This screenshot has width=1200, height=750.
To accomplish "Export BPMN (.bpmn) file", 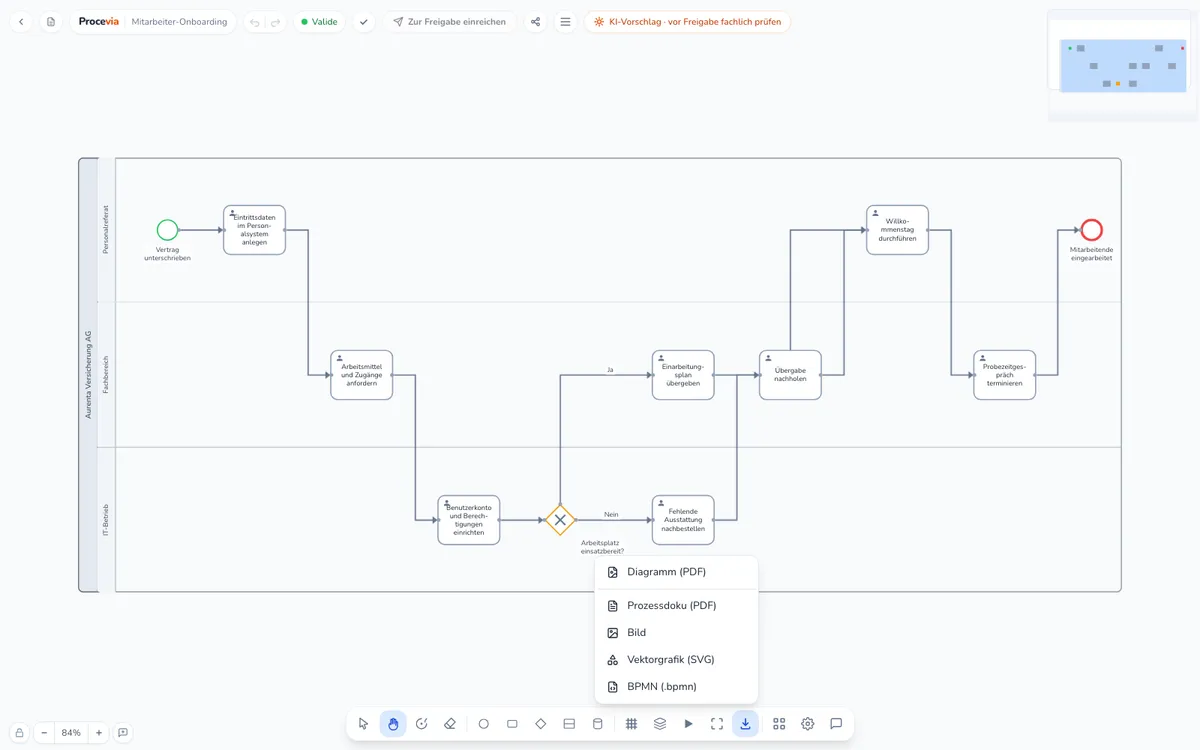I will coord(676,687).
